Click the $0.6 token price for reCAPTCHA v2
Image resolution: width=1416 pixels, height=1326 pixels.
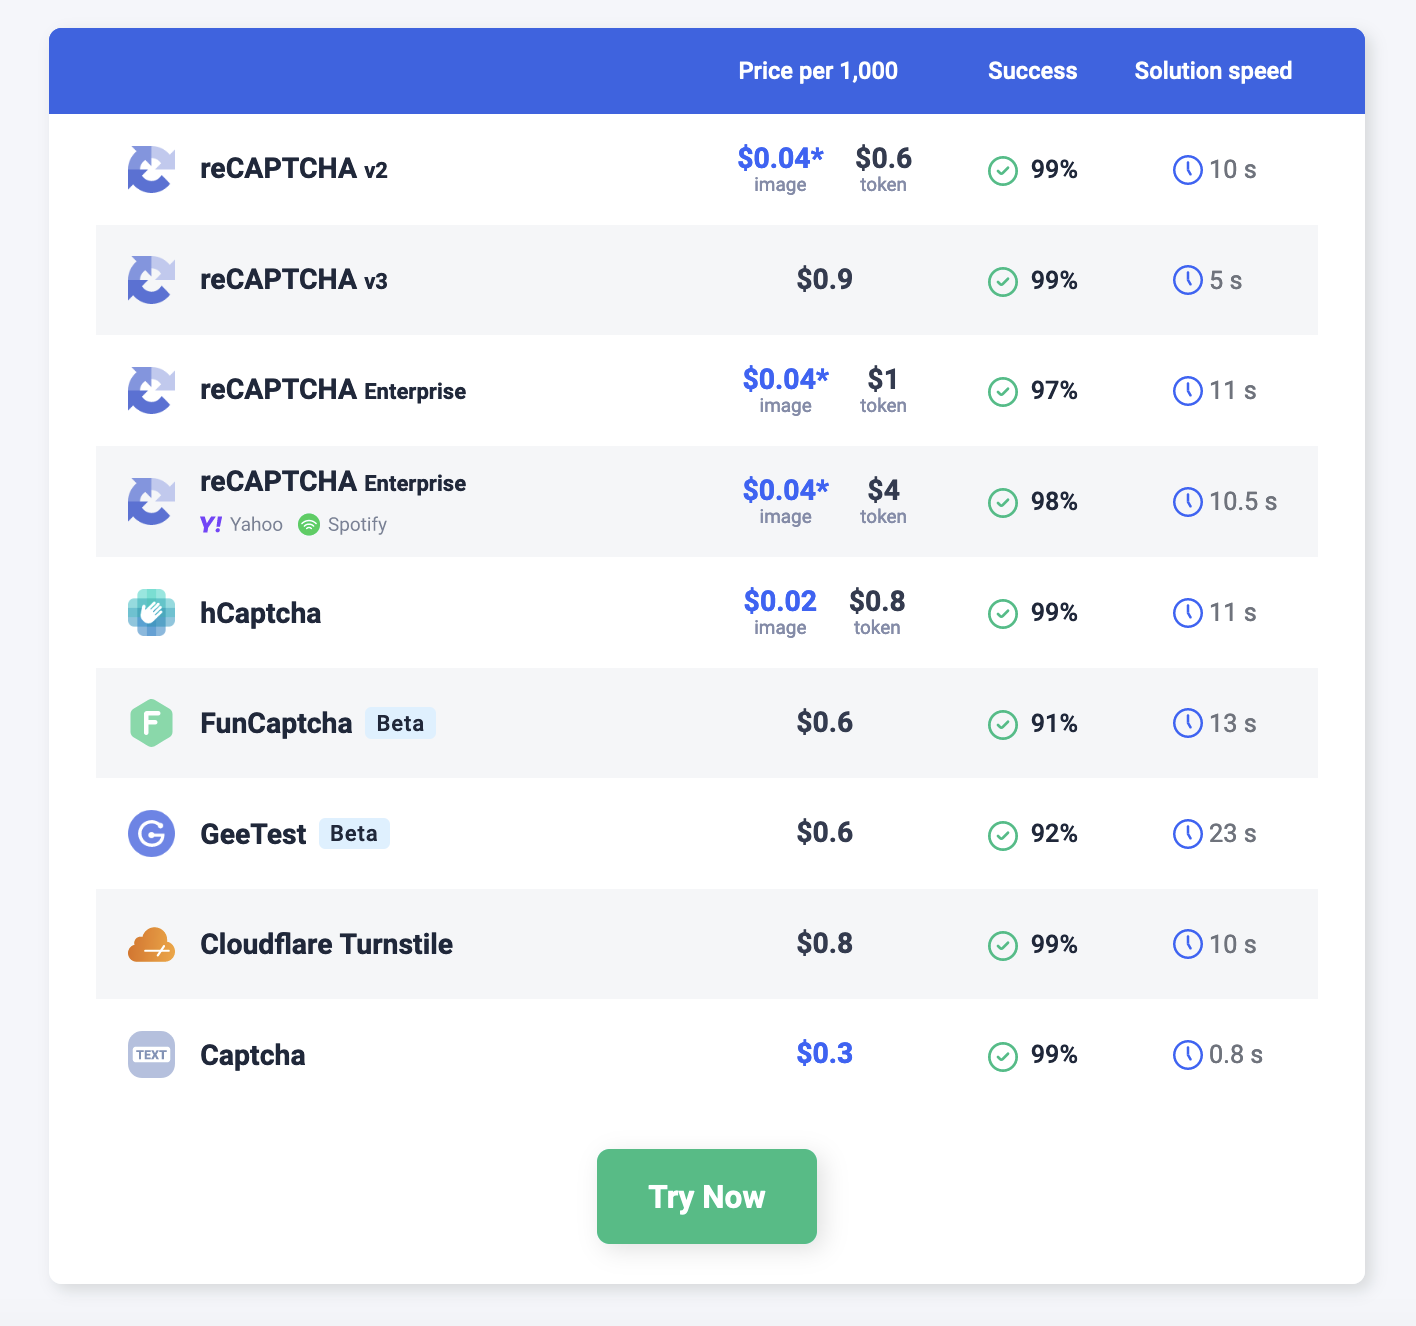[883, 158]
